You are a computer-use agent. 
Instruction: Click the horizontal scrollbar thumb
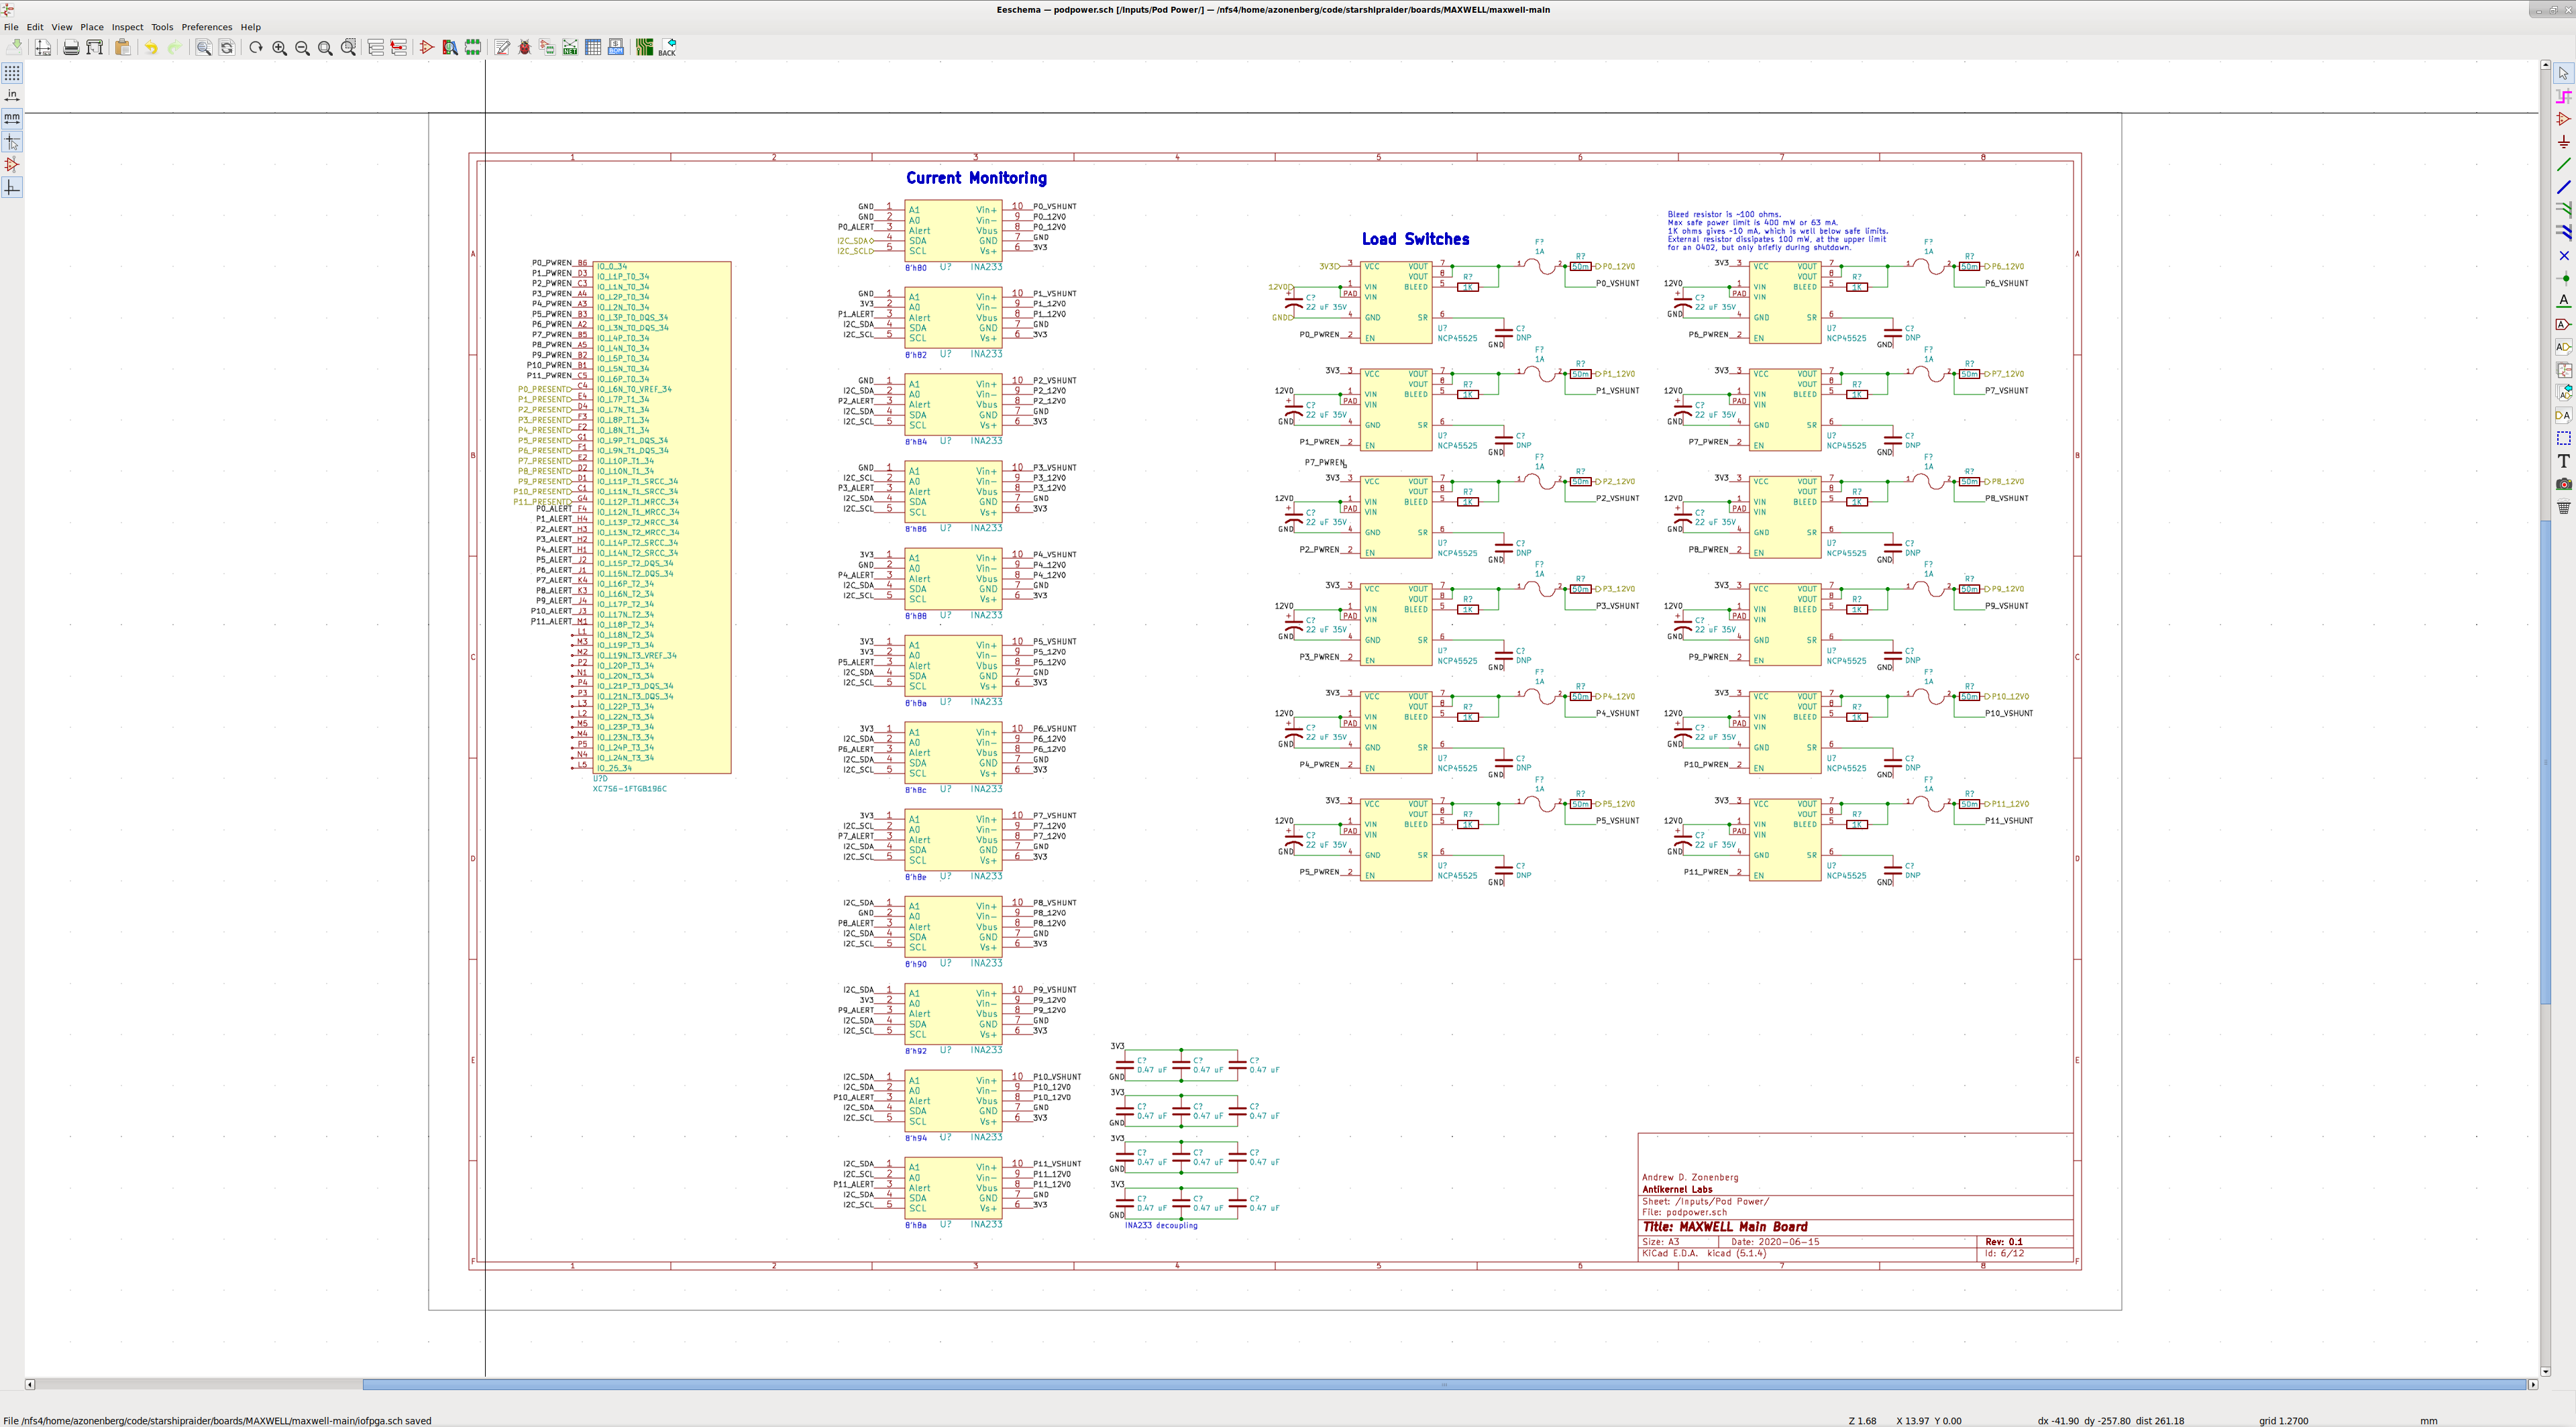coord(1443,1384)
